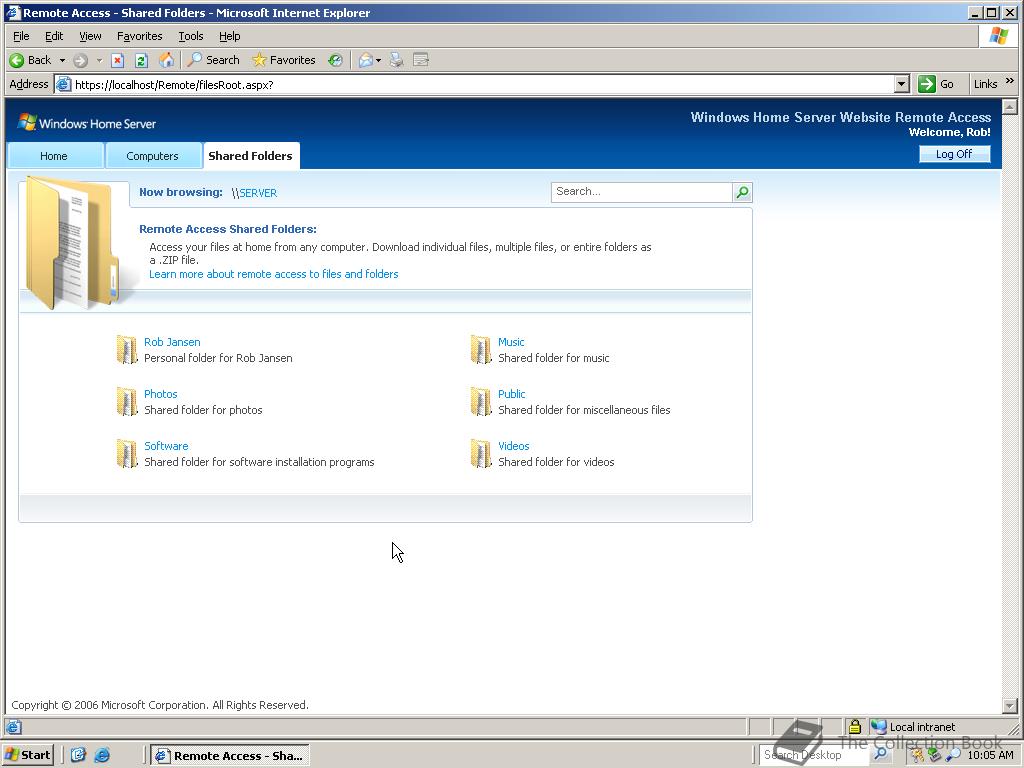Open the Back button history dropdown arrow
Viewport: 1024px width, 768px height.
pos(62,61)
